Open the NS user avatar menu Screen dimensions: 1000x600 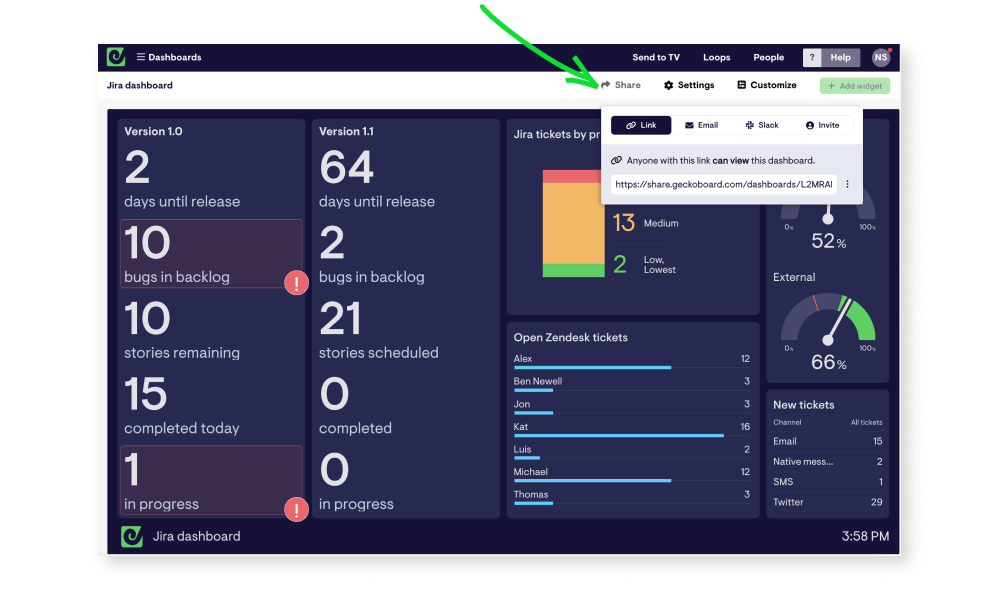point(881,57)
